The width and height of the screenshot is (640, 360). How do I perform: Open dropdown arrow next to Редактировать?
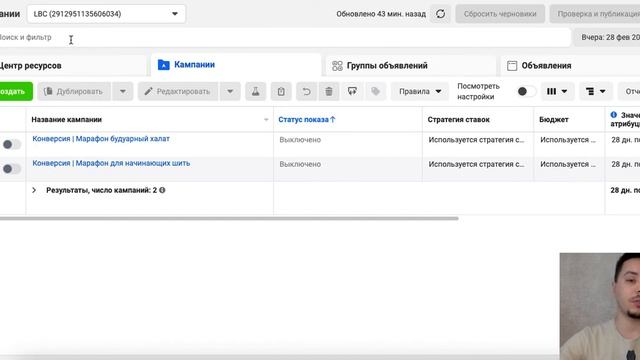[230, 91]
